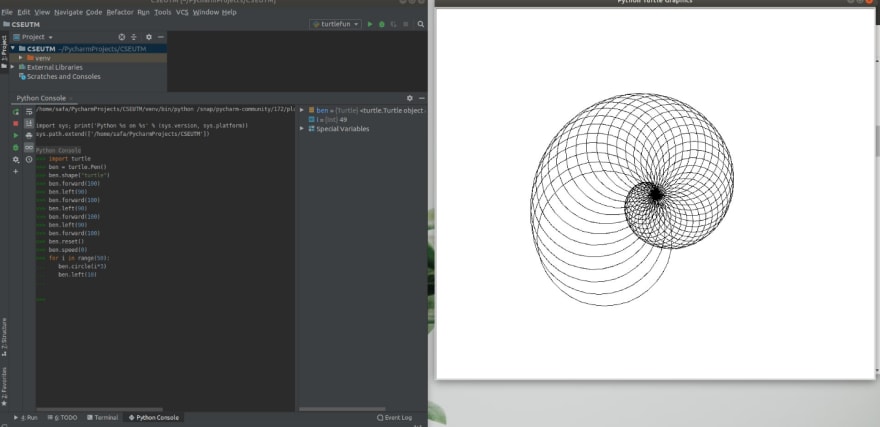The height and width of the screenshot is (427, 880).
Task: Open the Navigate menu
Action: (x=68, y=12)
